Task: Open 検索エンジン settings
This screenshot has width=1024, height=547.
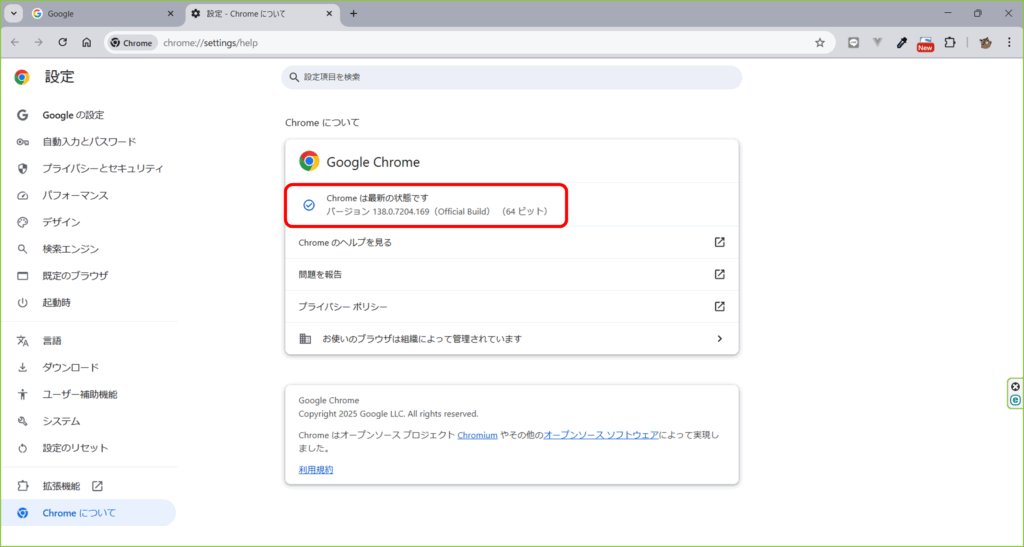Action: coord(89,249)
